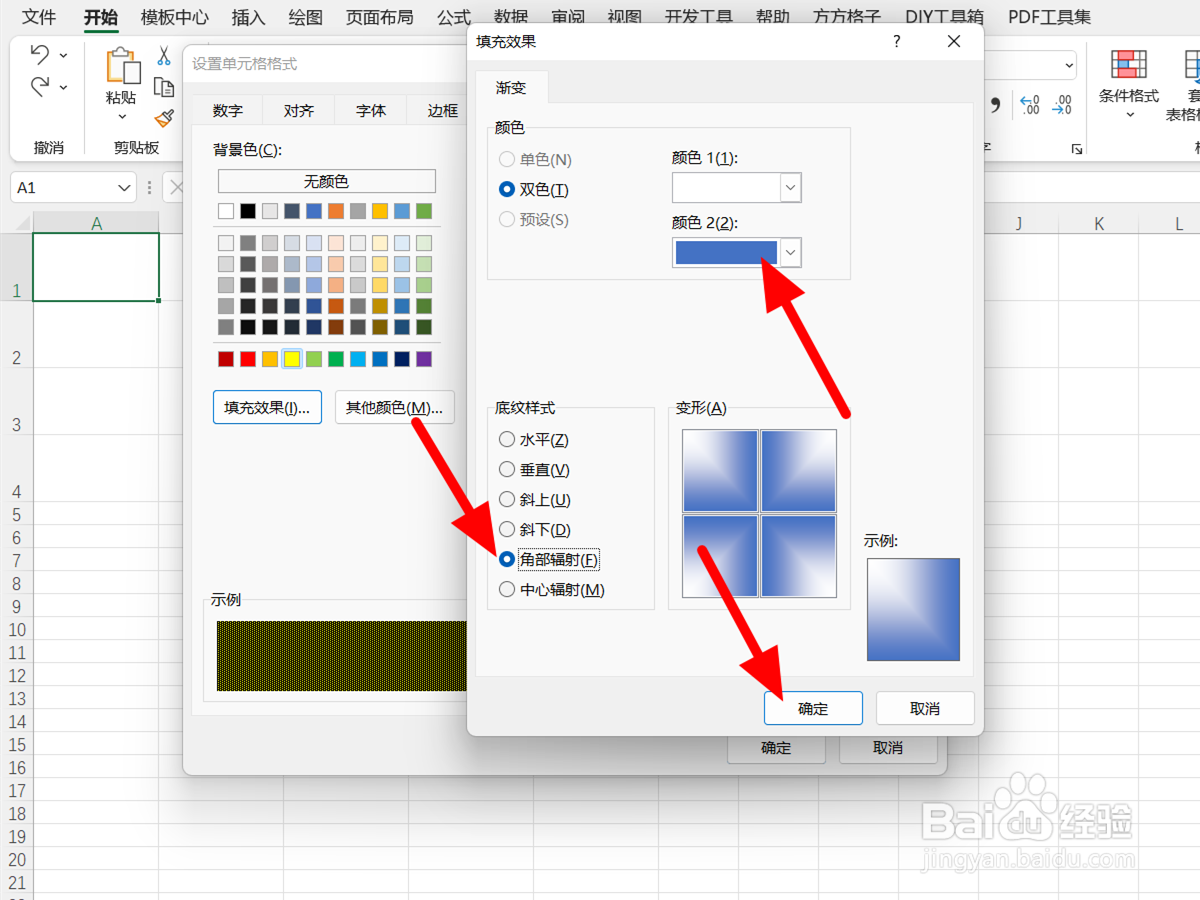
Task: Select the 斜上 diagonal up style
Action: pyautogui.click(x=507, y=500)
